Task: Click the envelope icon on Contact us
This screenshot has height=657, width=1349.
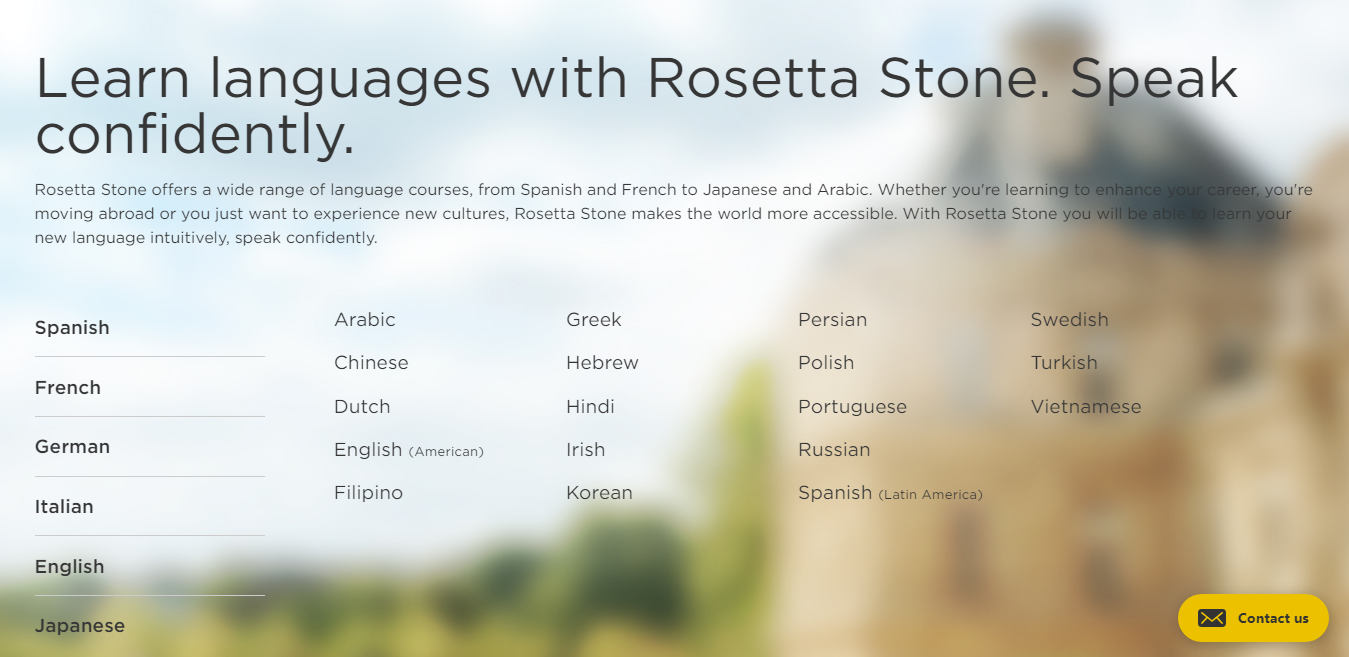Action: [x=1213, y=618]
